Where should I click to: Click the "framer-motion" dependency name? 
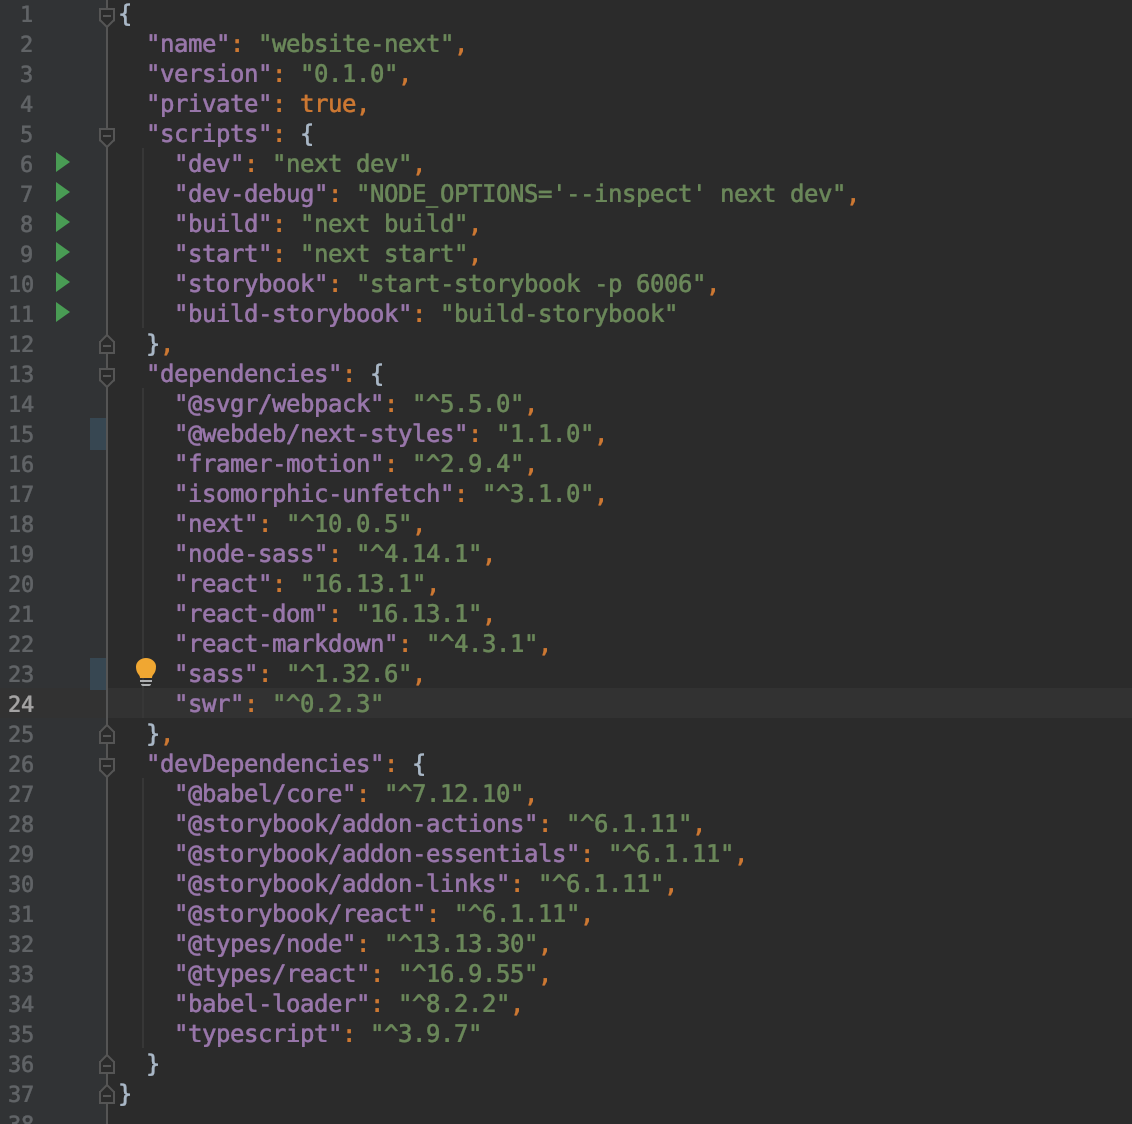click(x=279, y=464)
